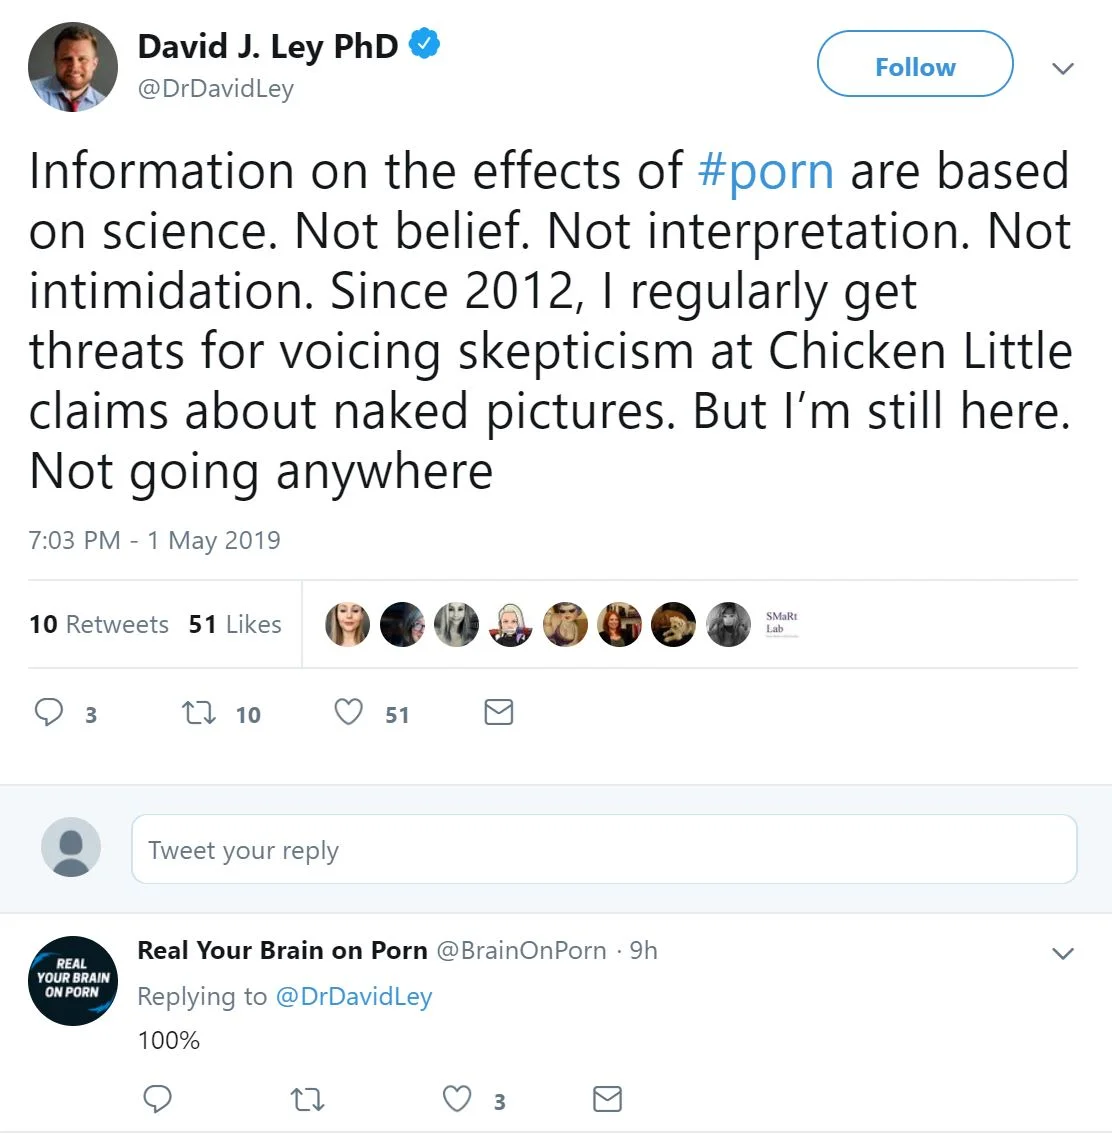Expand options for the BrainOnPorn reply

tap(1063, 953)
